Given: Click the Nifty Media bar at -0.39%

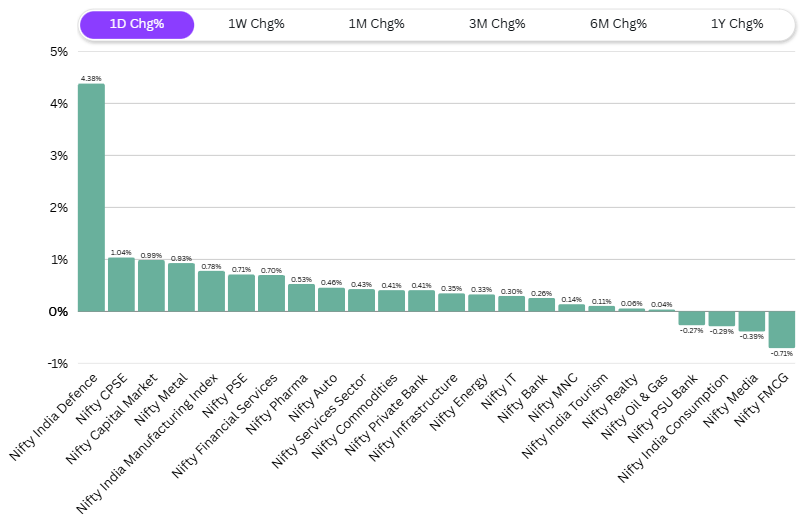Looking at the screenshot, I should point(752,321).
